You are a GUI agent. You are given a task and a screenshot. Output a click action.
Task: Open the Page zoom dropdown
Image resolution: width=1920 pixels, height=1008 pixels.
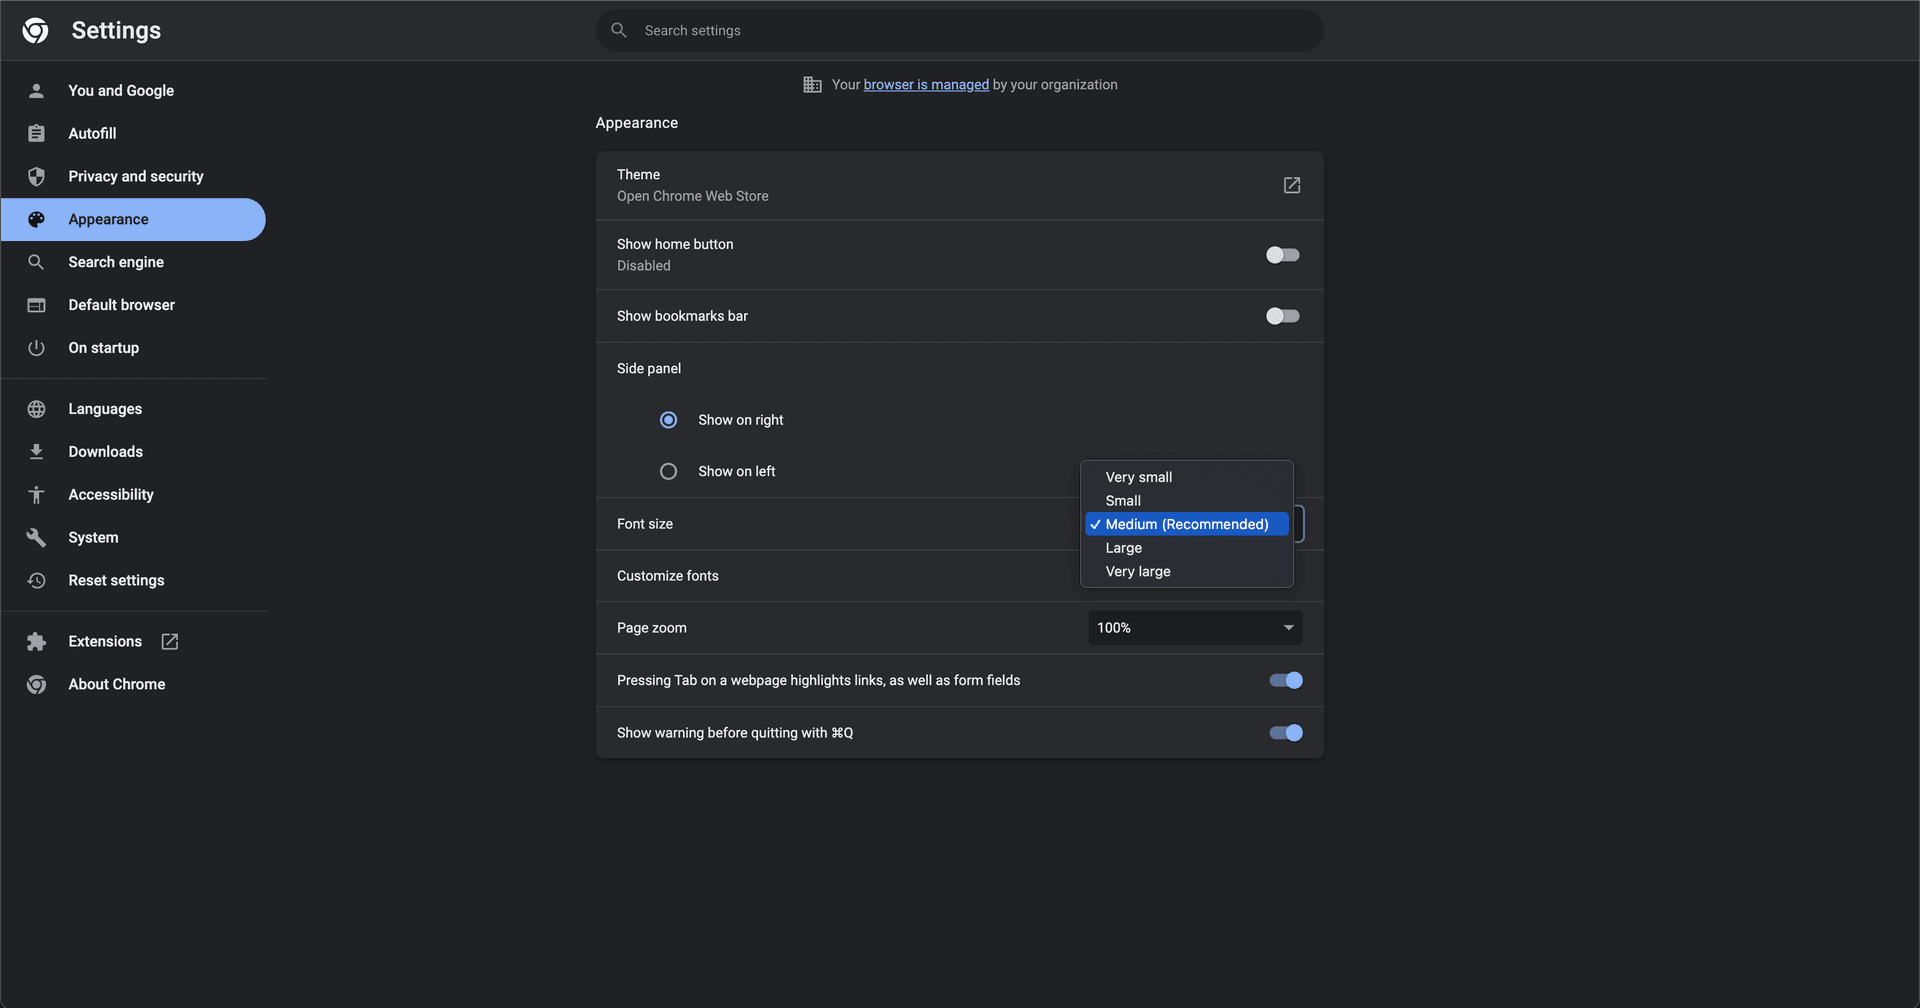pyautogui.click(x=1194, y=628)
